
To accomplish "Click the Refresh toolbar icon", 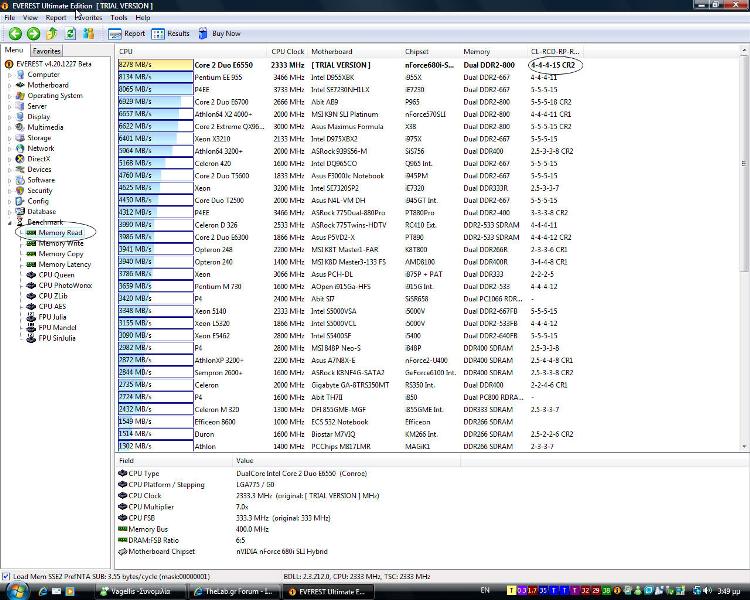I will pos(68,33).
